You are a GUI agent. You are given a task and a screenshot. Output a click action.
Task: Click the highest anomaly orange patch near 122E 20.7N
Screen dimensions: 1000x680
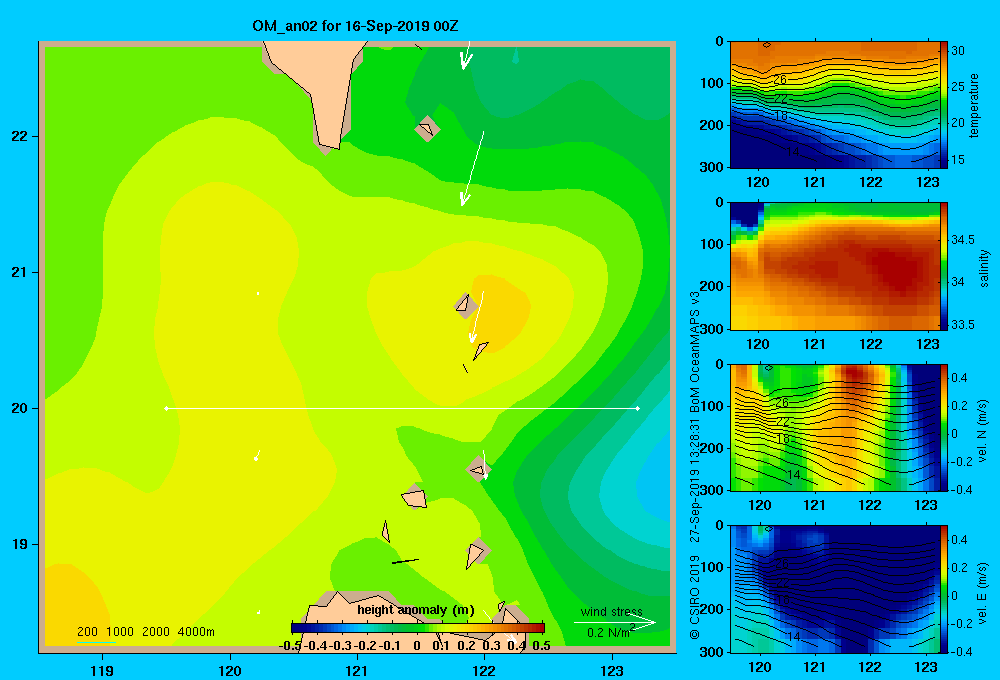502,311
